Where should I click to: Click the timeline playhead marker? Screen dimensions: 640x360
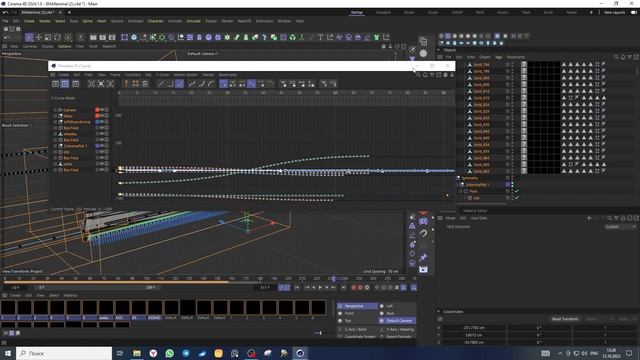pos(333,279)
